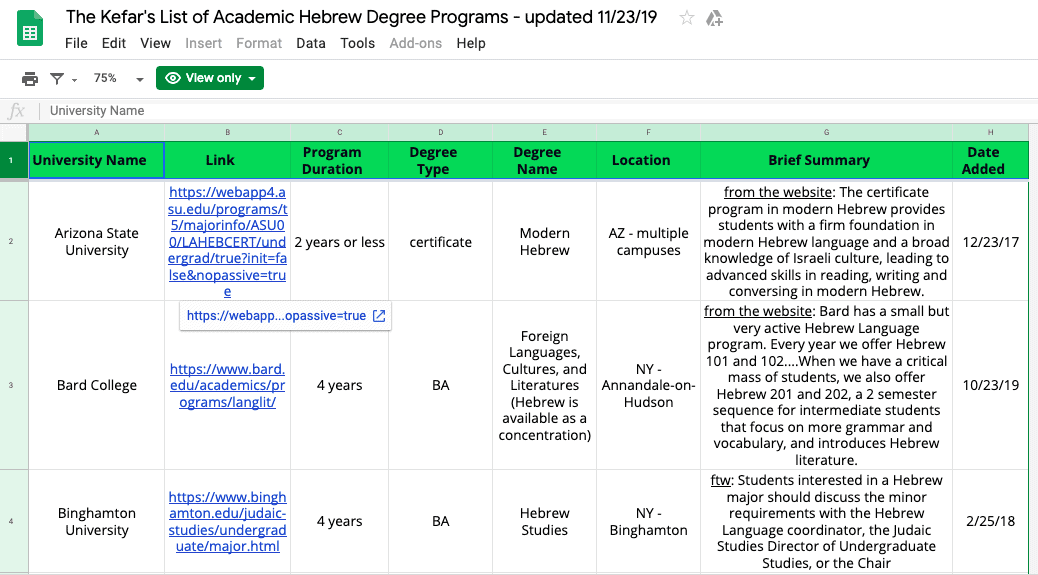Click the filter funnel icon
1038x575 pixels.
click(58, 79)
